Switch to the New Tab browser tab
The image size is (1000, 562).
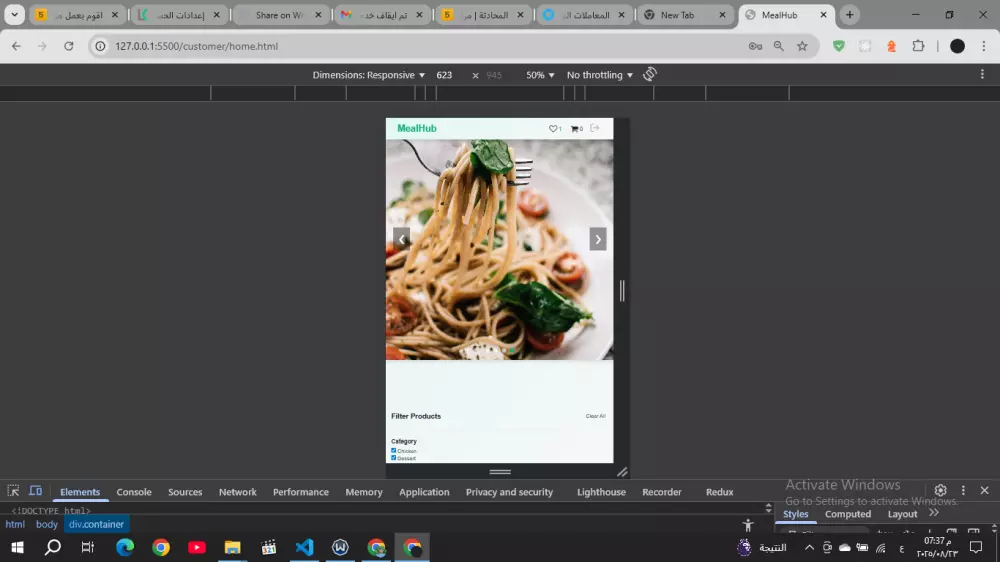685,15
